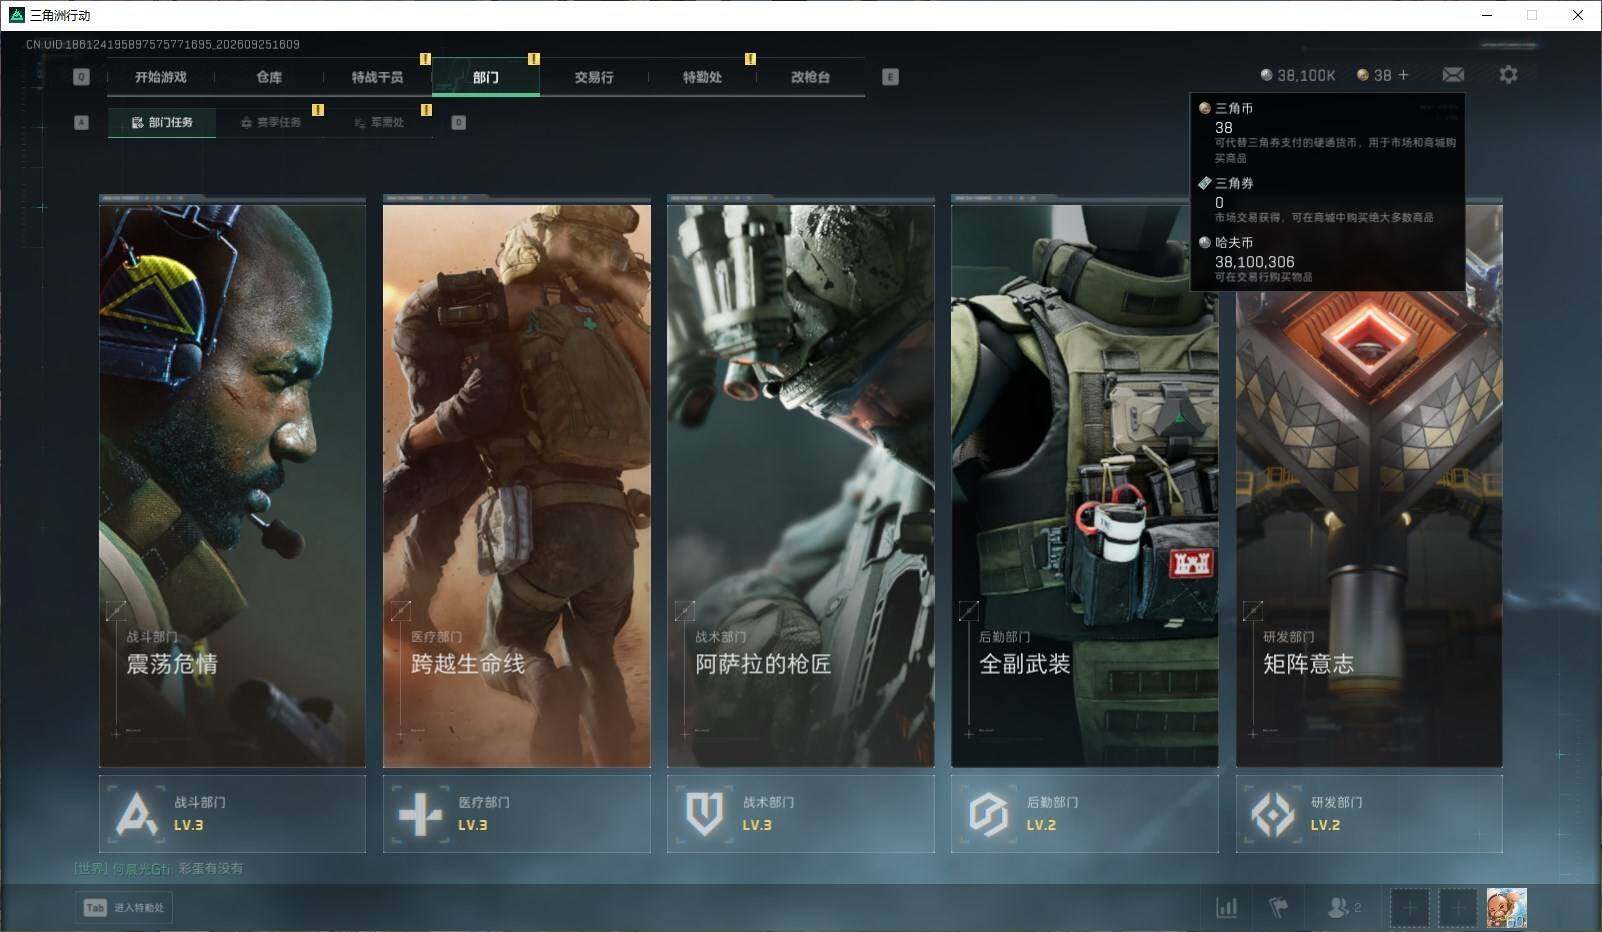Image resolution: width=1602 pixels, height=932 pixels.
Task: Click the 哈夫币 coin icon in the tooltip
Action: tap(1205, 242)
